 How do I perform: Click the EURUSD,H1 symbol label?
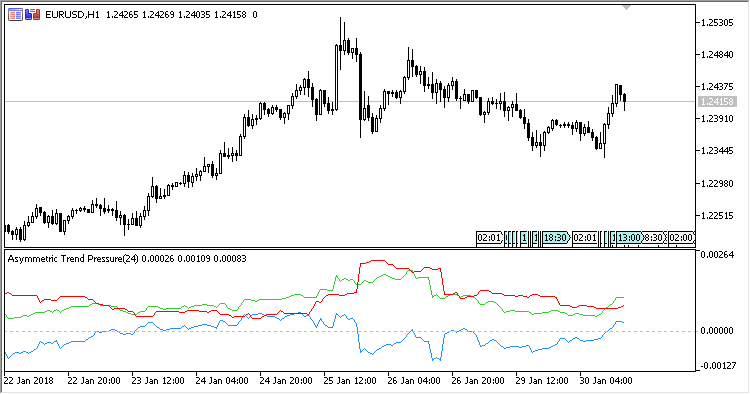tap(72, 15)
